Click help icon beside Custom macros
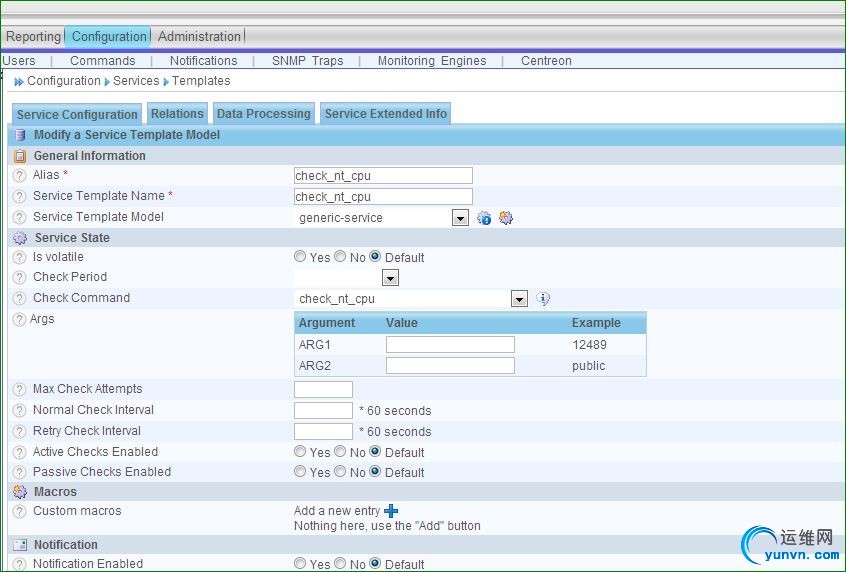Image resolution: width=846 pixels, height=572 pixels. pyautogui.click(x=19, y=512)
